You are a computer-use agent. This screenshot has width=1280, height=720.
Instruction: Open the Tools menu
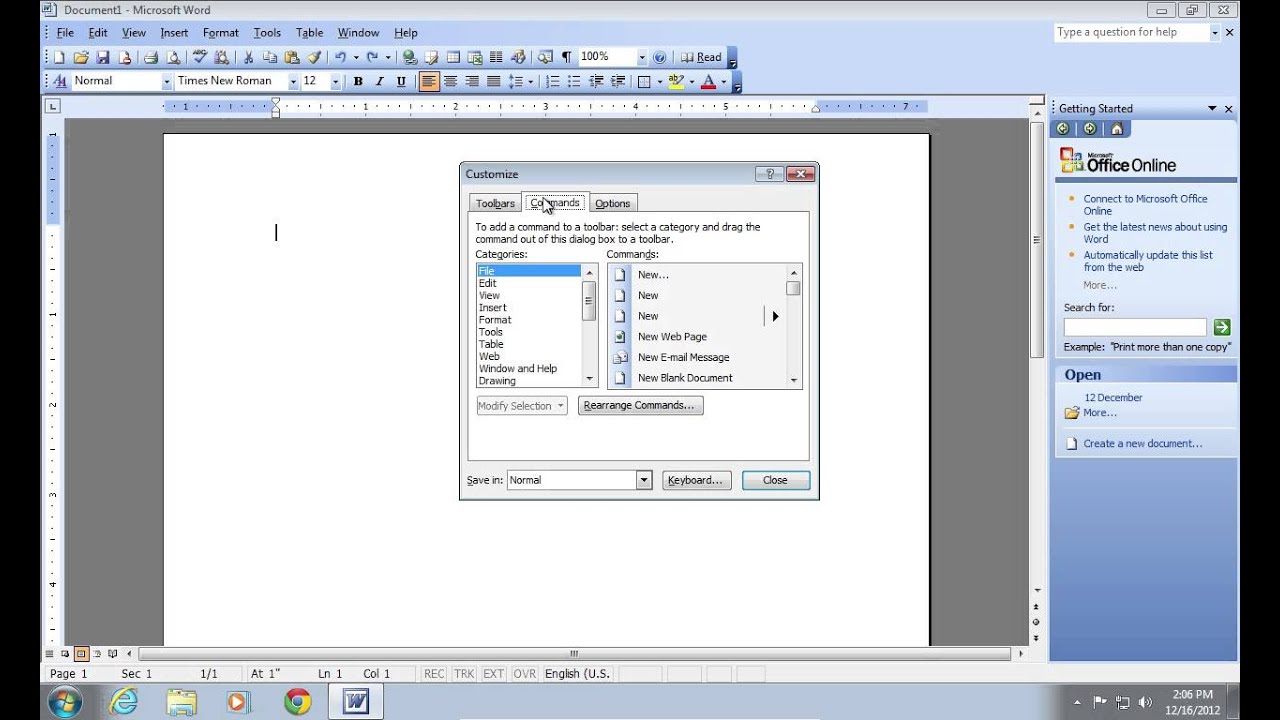pyautogui.click(x=267, y=33)
